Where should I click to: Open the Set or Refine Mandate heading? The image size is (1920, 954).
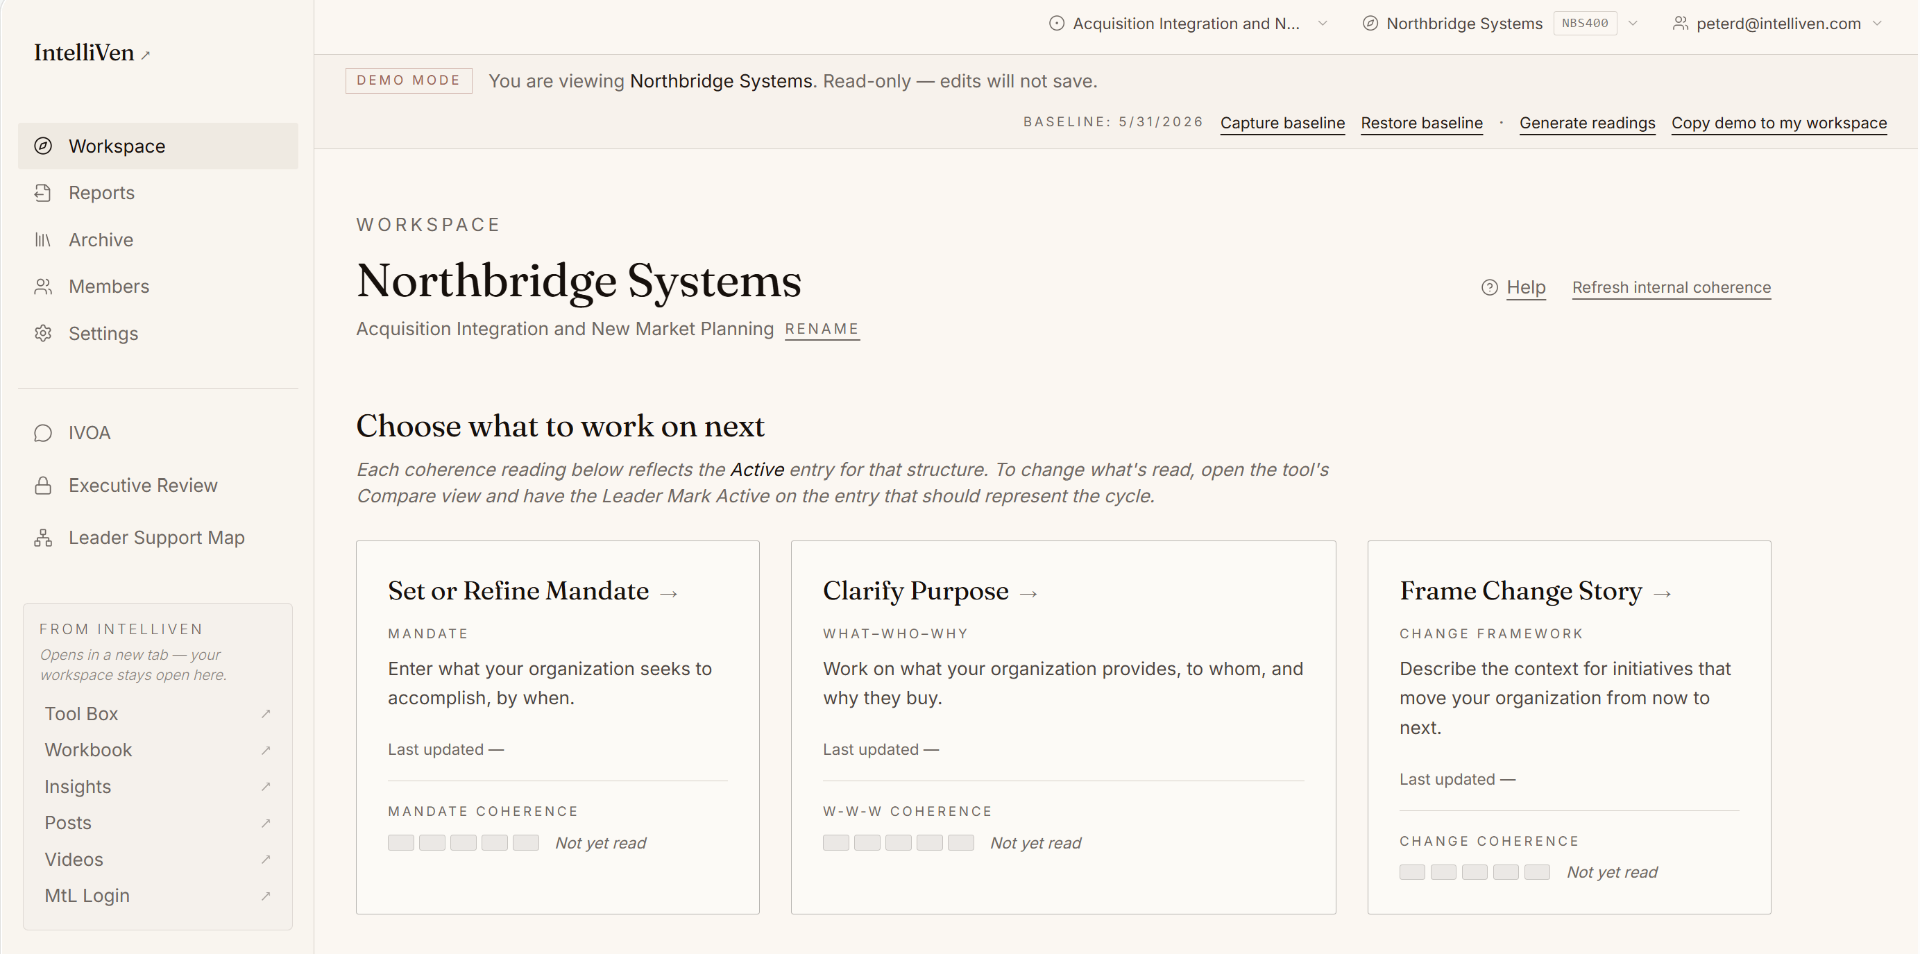coord(518,591)
